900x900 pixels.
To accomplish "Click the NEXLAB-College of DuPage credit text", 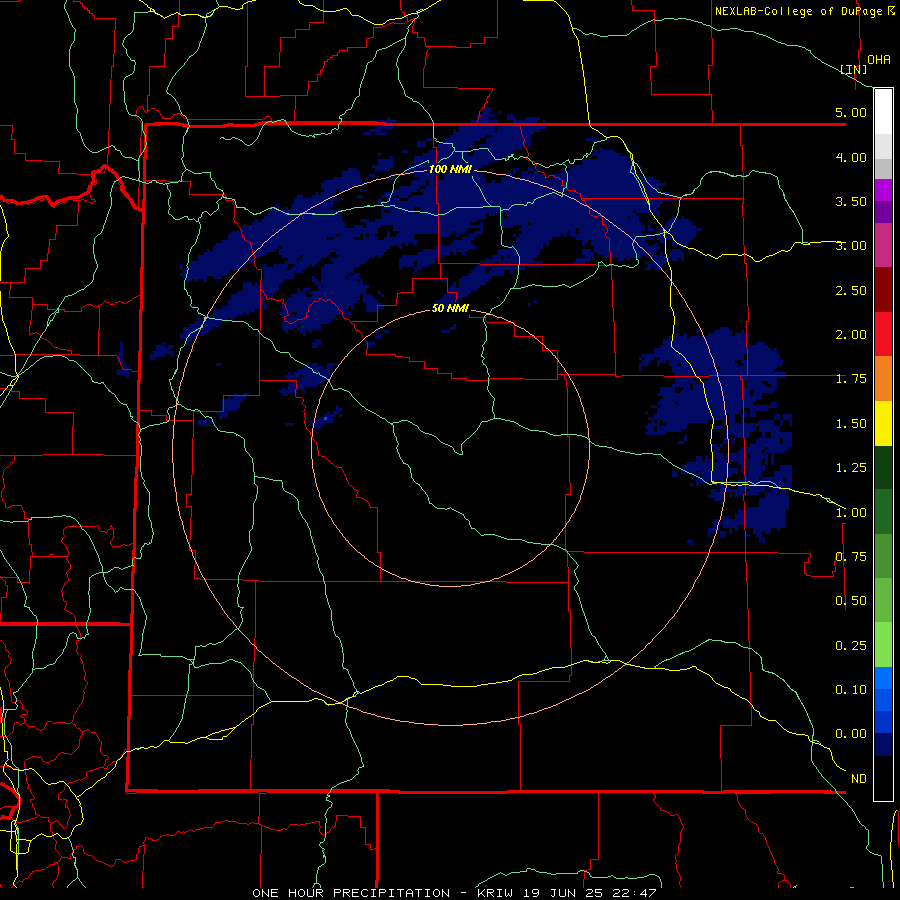I will 798,11.
